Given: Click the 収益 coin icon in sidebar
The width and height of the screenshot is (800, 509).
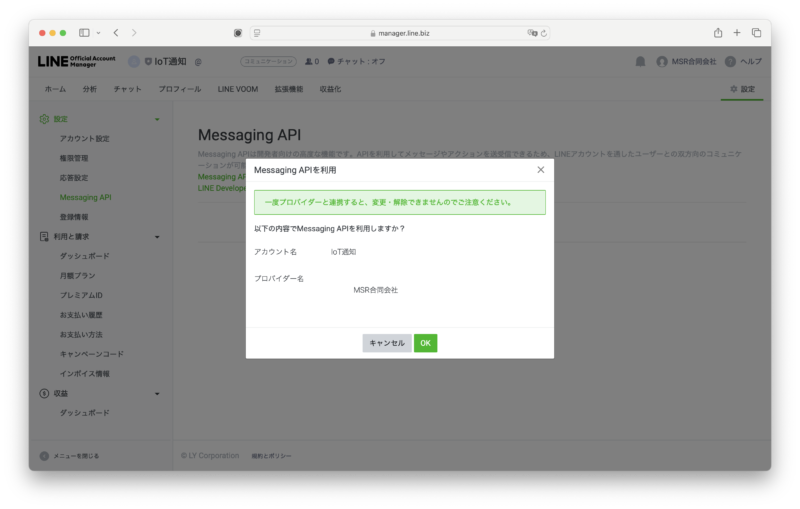Looking at the screenshot, I should (x=44, y=393).
